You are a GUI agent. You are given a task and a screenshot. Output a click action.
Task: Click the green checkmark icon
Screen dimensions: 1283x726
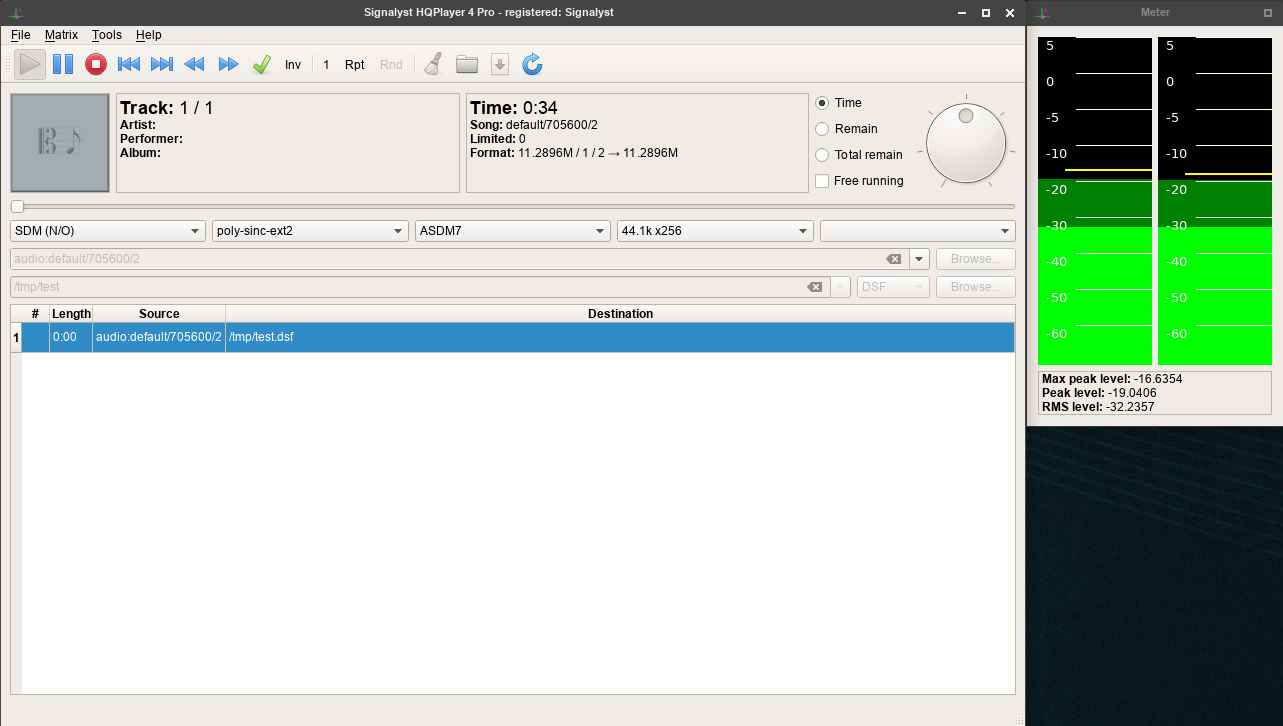click(261, 65)
